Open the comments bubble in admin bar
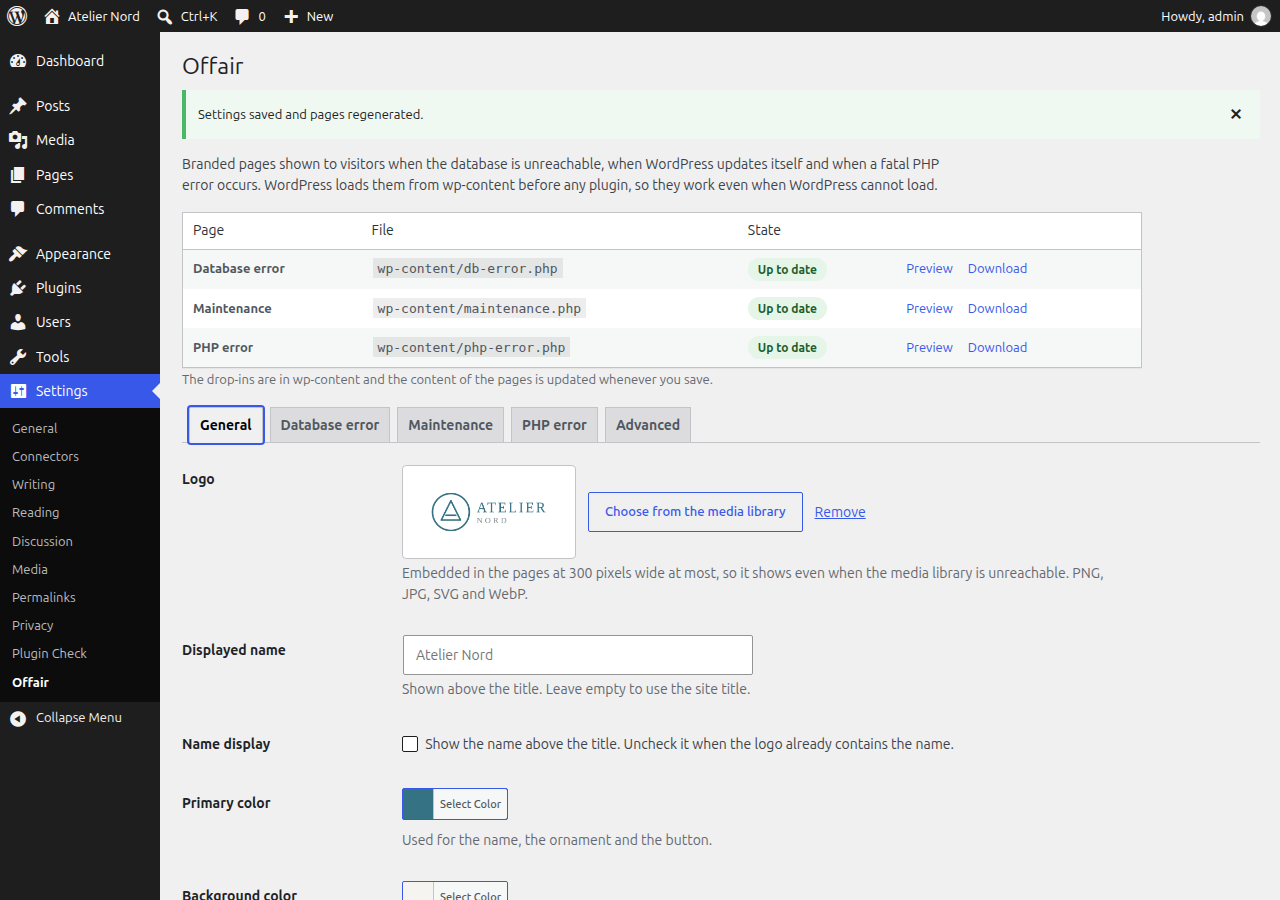 242,16
